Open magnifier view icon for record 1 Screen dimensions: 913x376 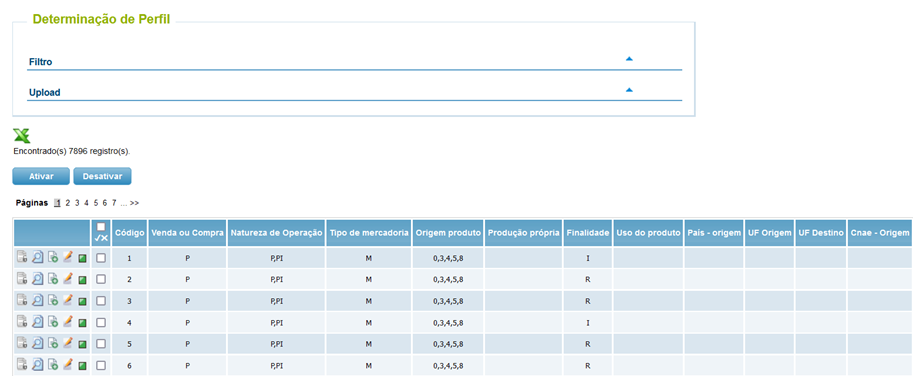[37, 258]
